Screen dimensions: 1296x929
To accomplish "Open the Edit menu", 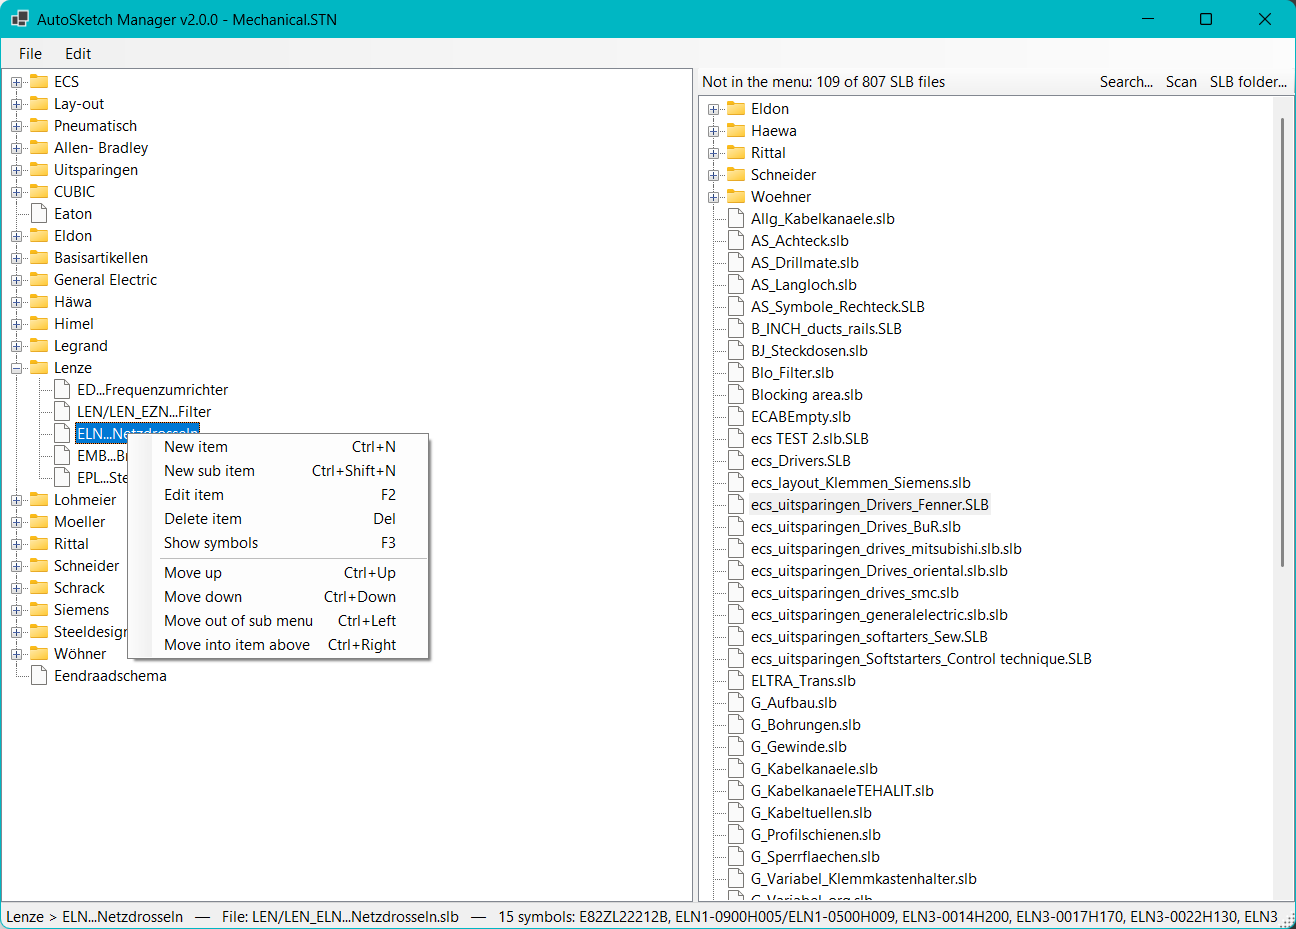I will [x=78, y=54].
